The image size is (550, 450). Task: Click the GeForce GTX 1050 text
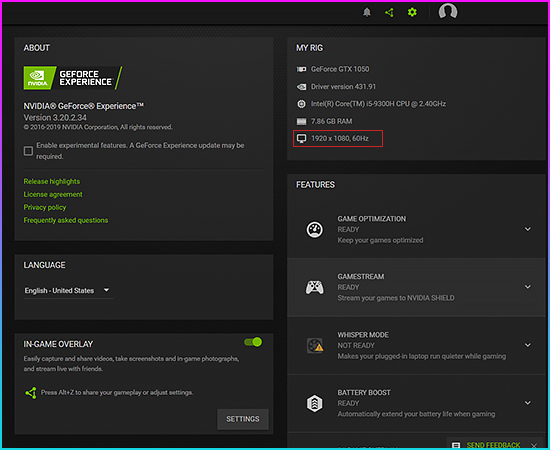(340, 69)
